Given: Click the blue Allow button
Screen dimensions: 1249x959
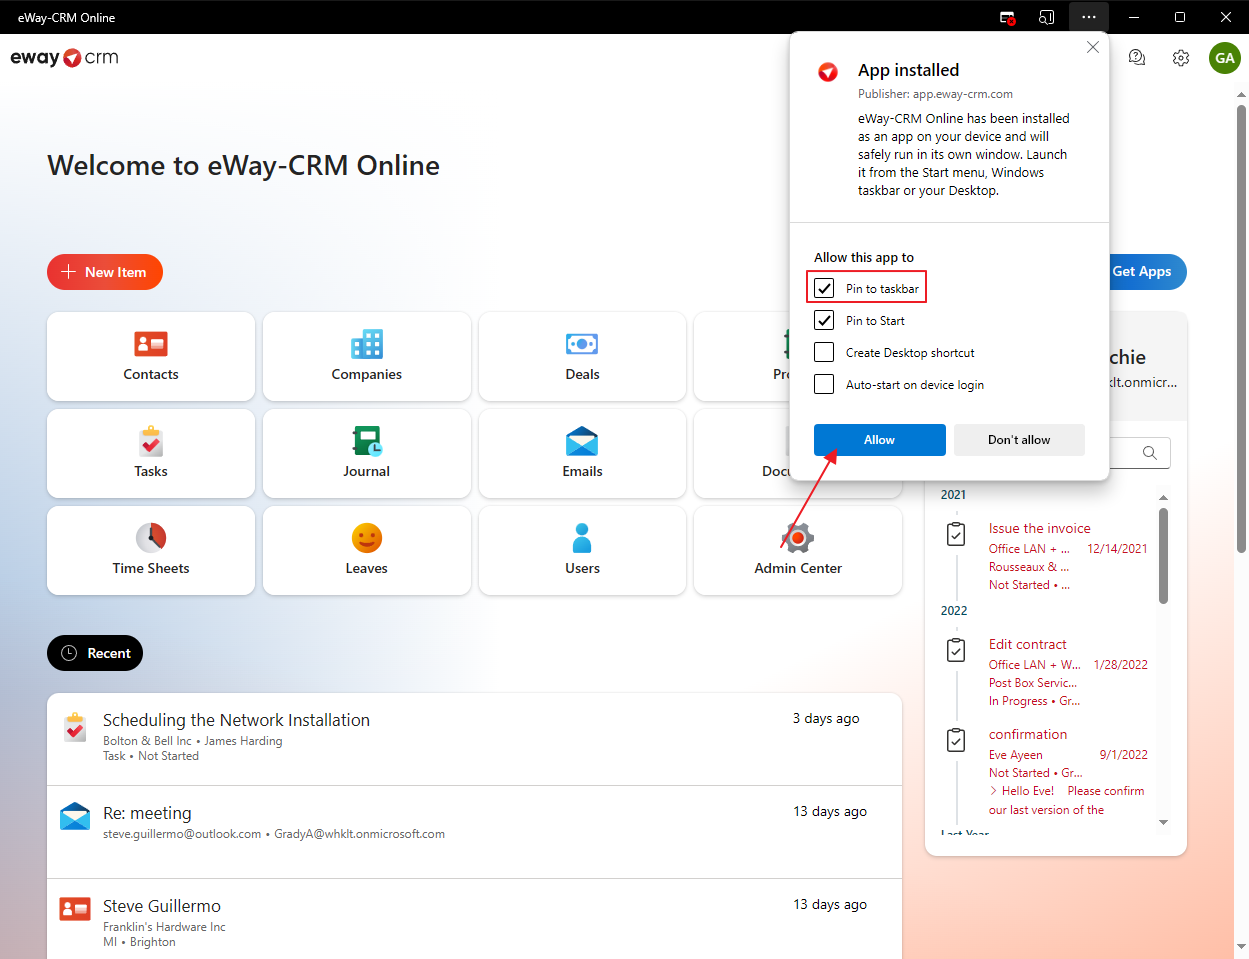Looking at the screenshot, I should pyautogui.click(x=880, y=440).
